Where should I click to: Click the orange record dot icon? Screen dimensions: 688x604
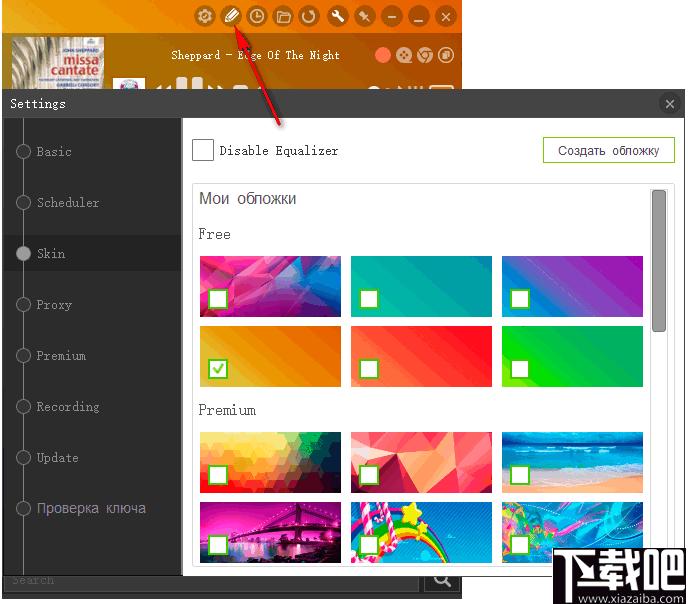pos(383,55)
